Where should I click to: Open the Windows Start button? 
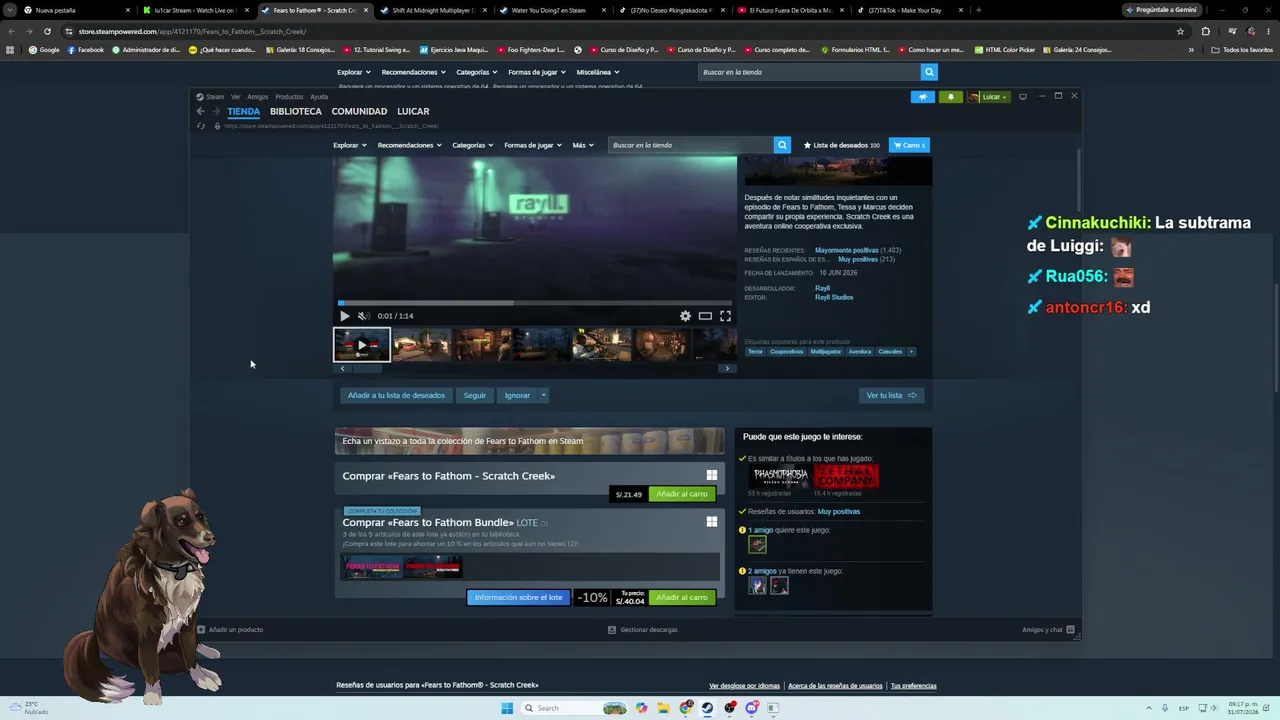[x=507, y=708]
